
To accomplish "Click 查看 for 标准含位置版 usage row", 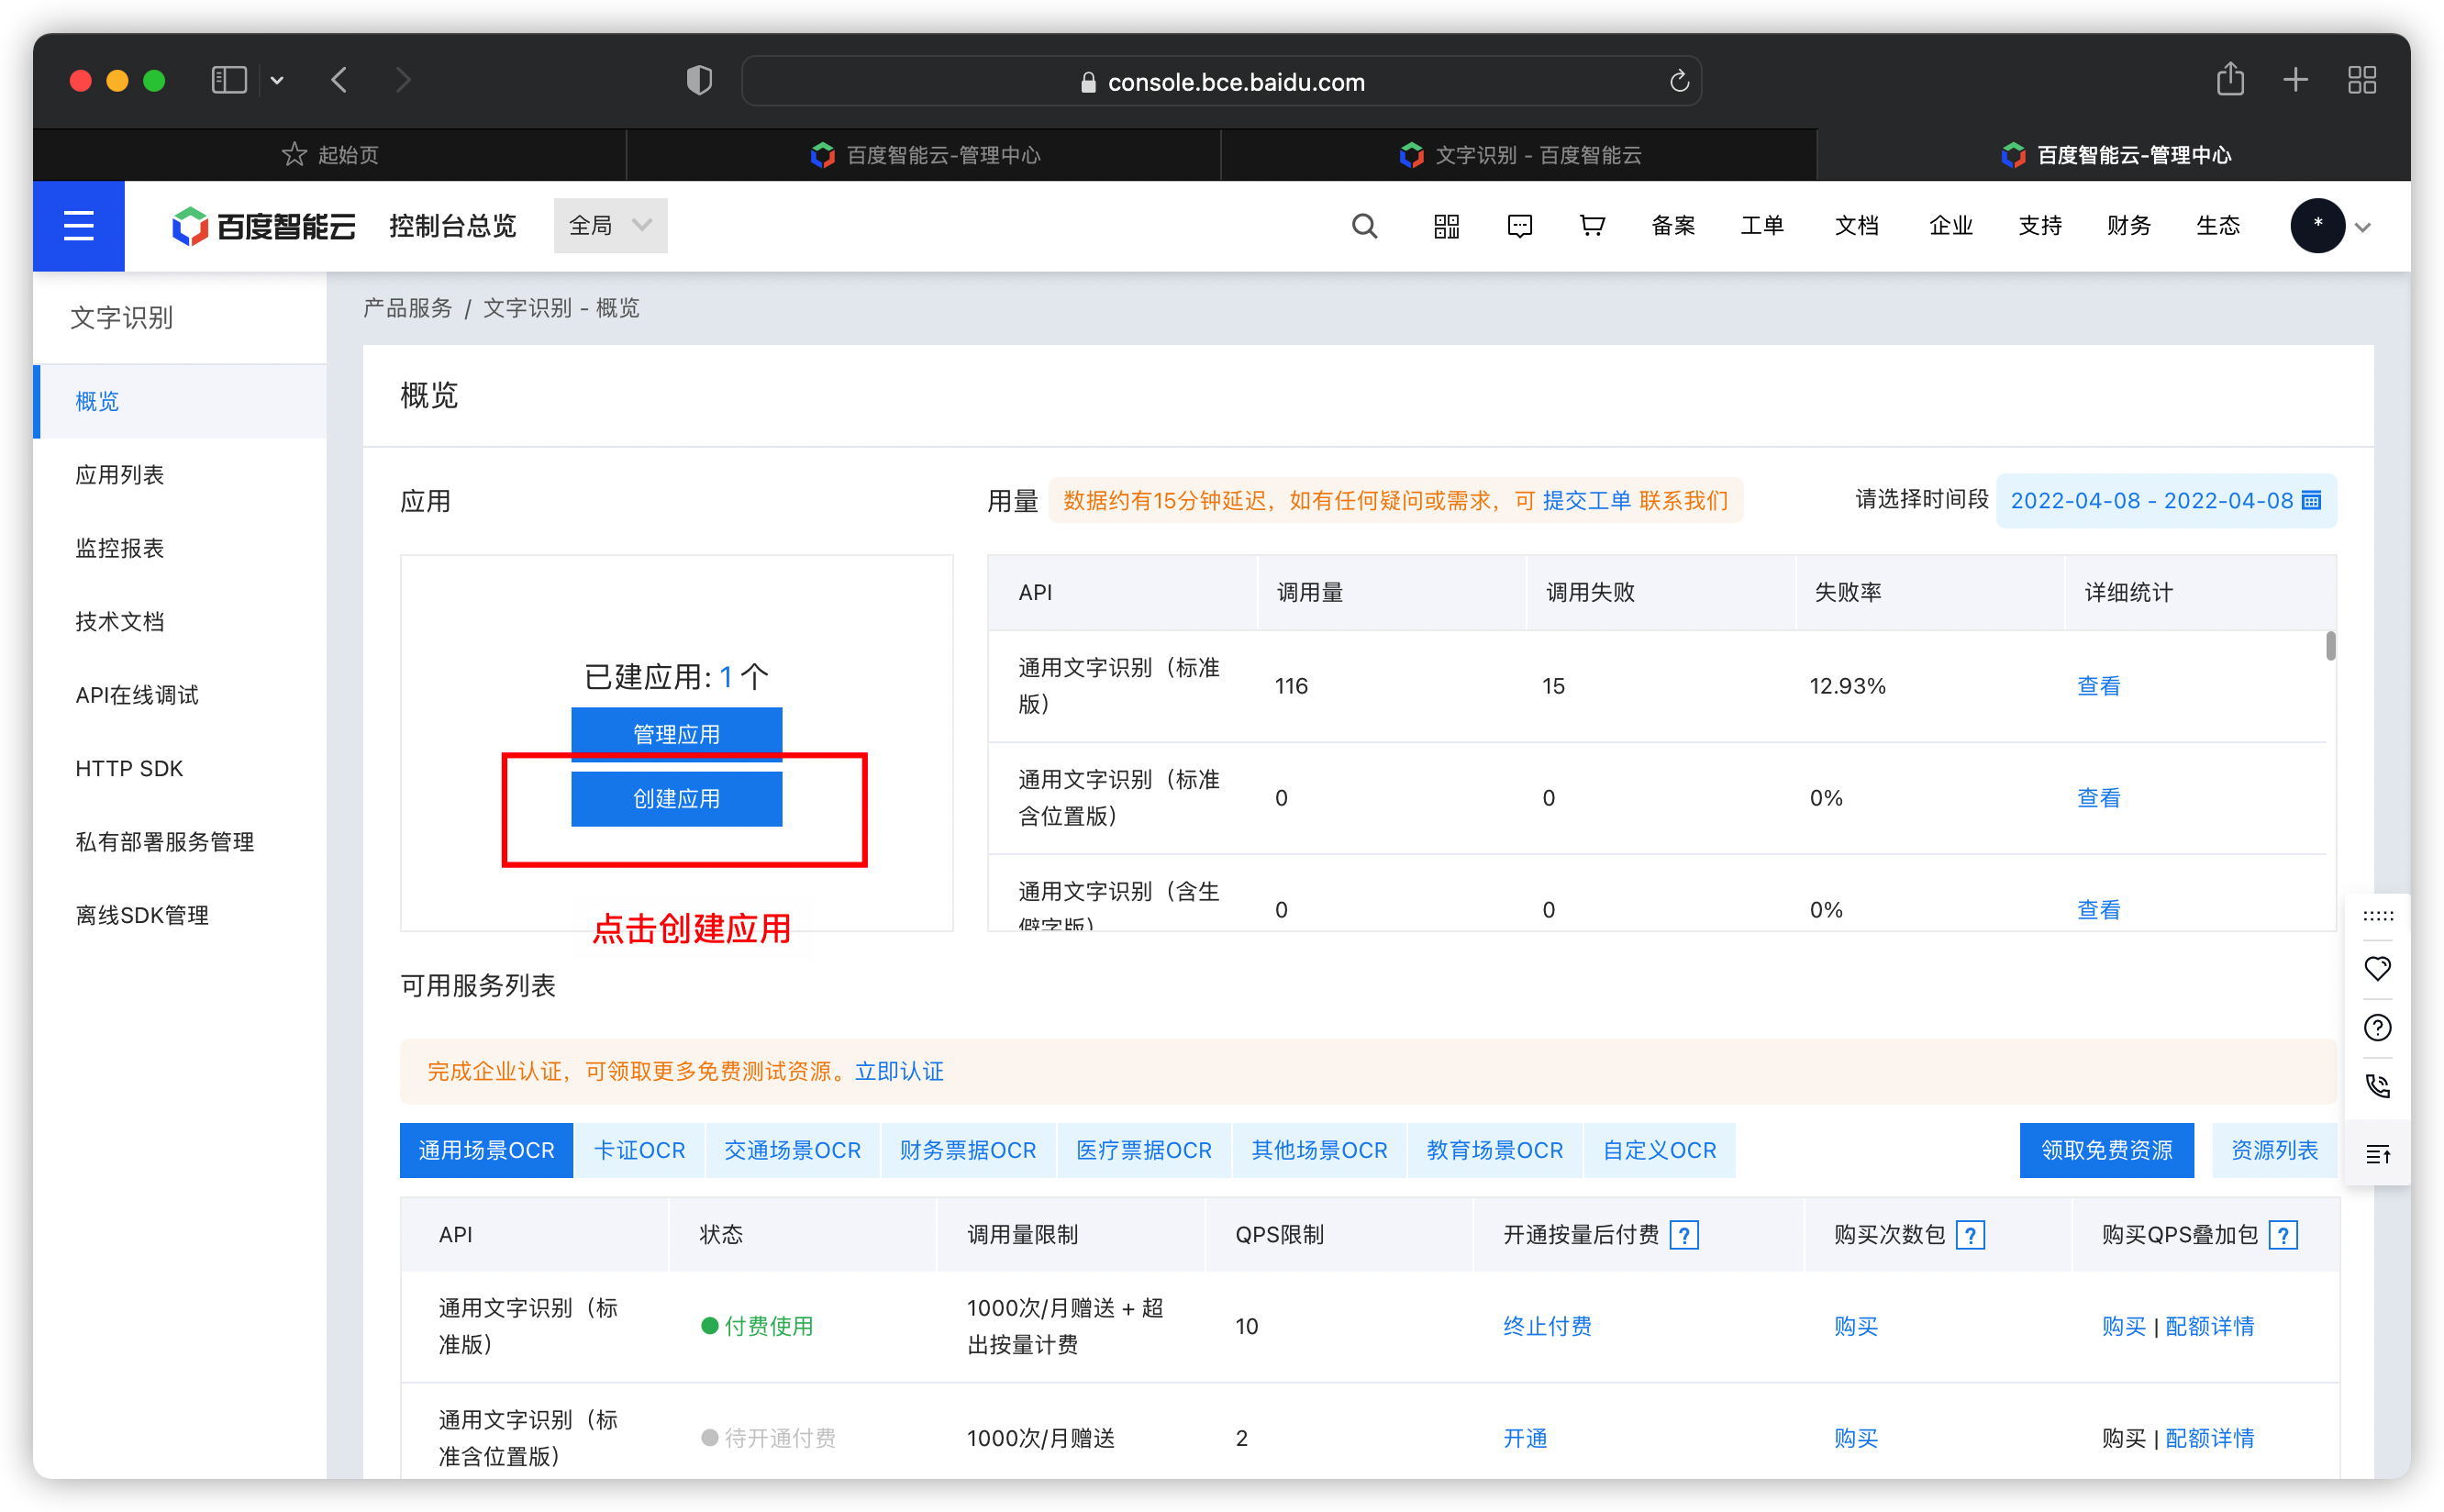I will 2098,798.
